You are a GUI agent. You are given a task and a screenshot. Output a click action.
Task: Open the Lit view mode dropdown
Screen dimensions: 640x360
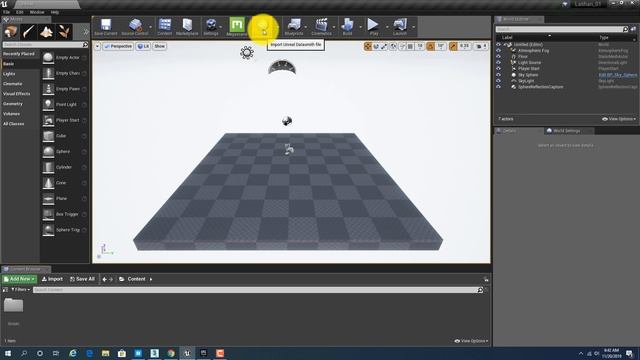tap(143, 47)
